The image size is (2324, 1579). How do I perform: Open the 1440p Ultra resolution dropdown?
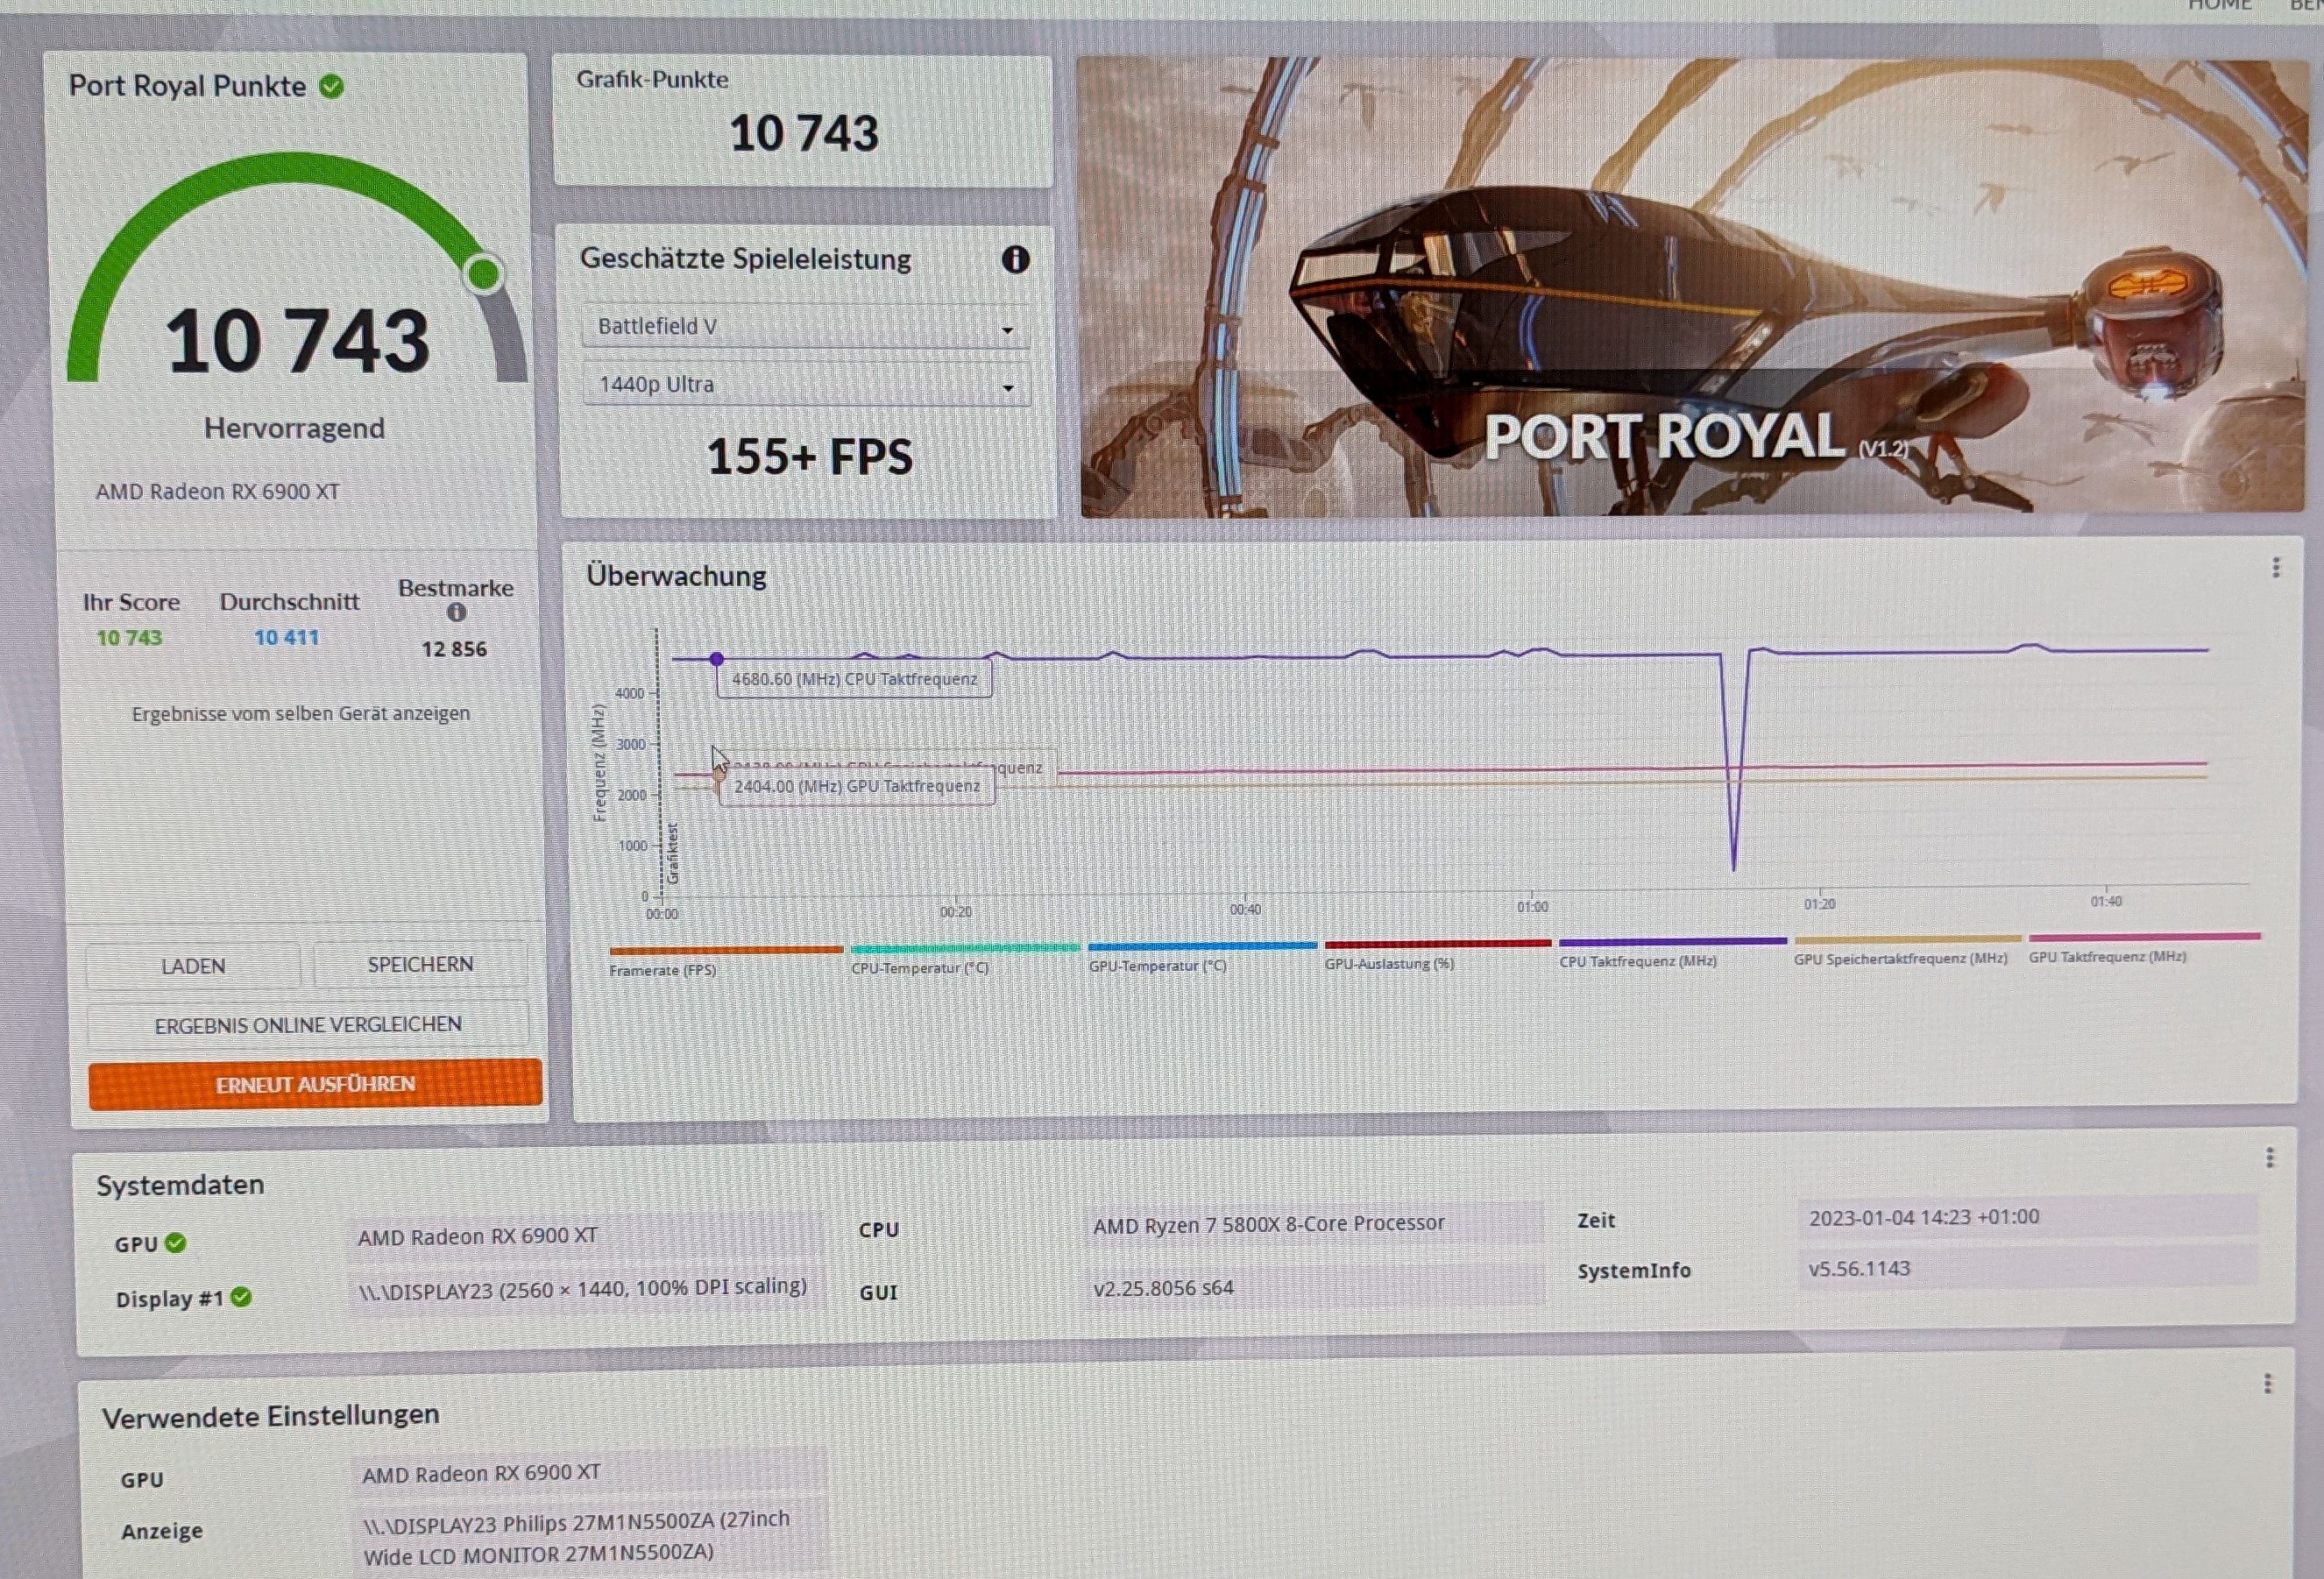tap(805, 385)
